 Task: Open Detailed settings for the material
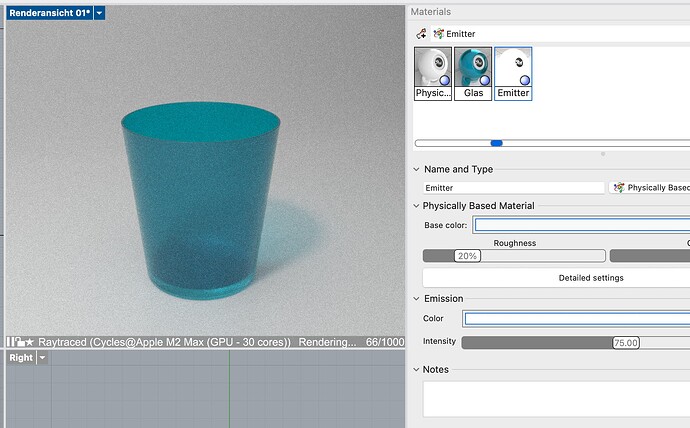(591, 277)
